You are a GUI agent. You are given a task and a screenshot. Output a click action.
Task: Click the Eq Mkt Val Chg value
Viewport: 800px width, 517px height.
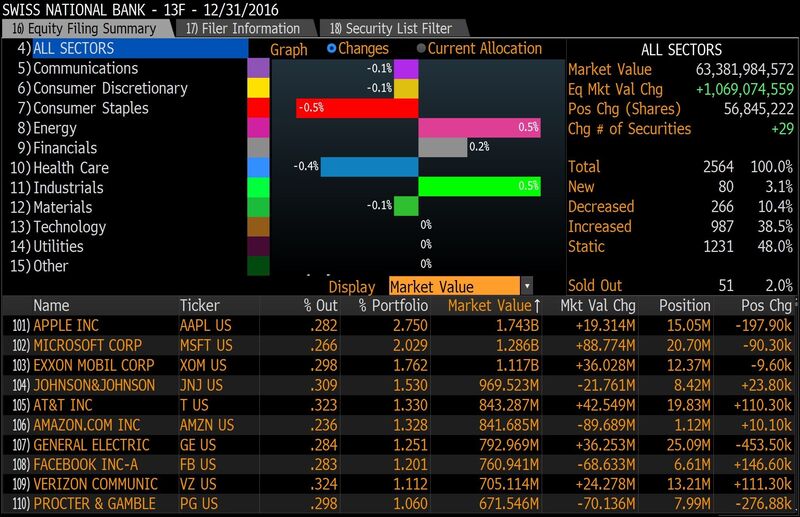click(745, 89)
